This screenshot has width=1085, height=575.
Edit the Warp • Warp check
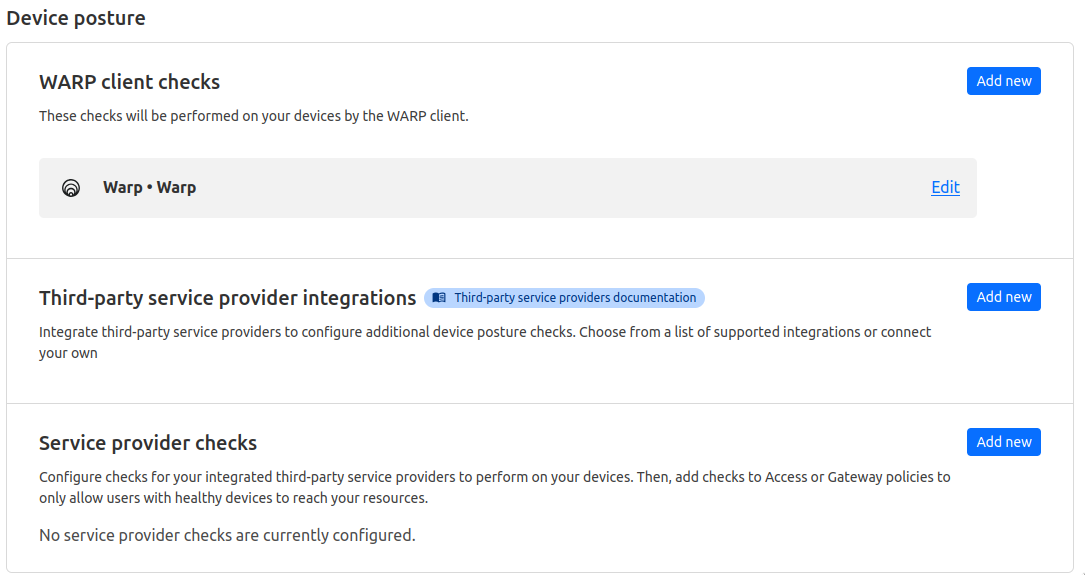[x=945, y=188]
